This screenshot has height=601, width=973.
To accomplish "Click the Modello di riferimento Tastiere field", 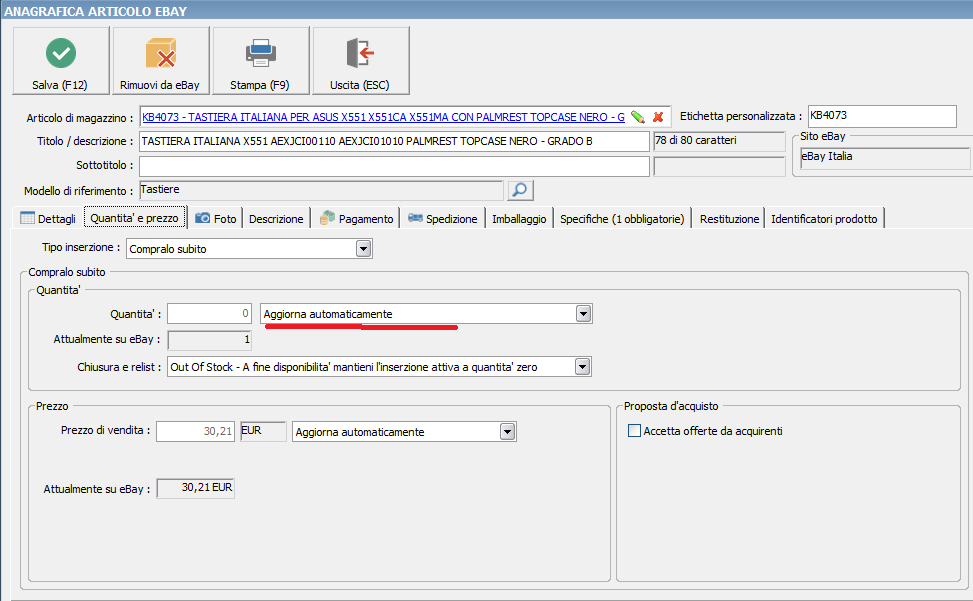I will coord(321,190).
